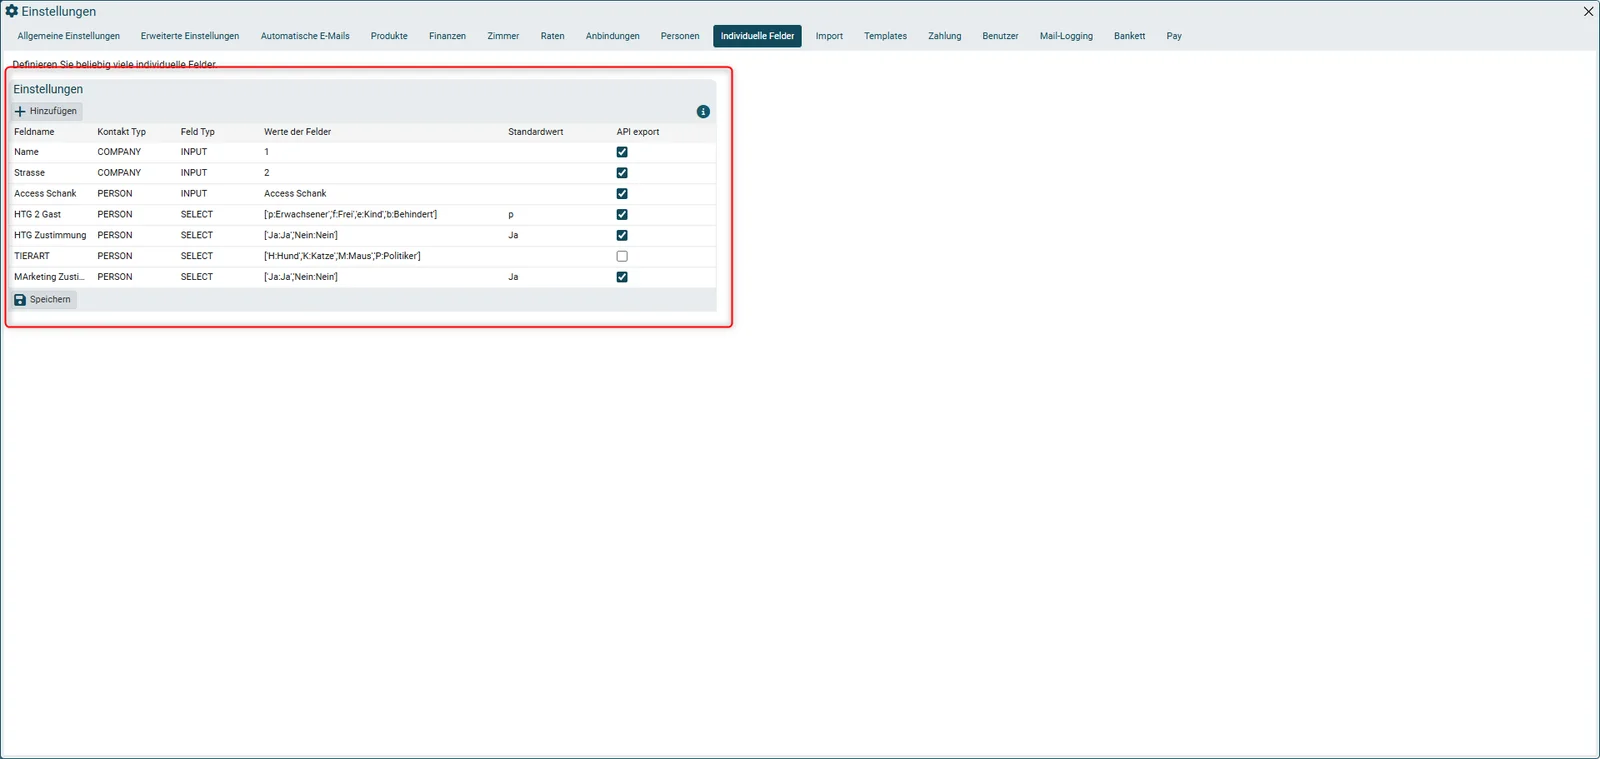The width and height of the screenshot is (1600, 759).
Task: Go to the Mail-Logging tab
Action: [1066, 36]
